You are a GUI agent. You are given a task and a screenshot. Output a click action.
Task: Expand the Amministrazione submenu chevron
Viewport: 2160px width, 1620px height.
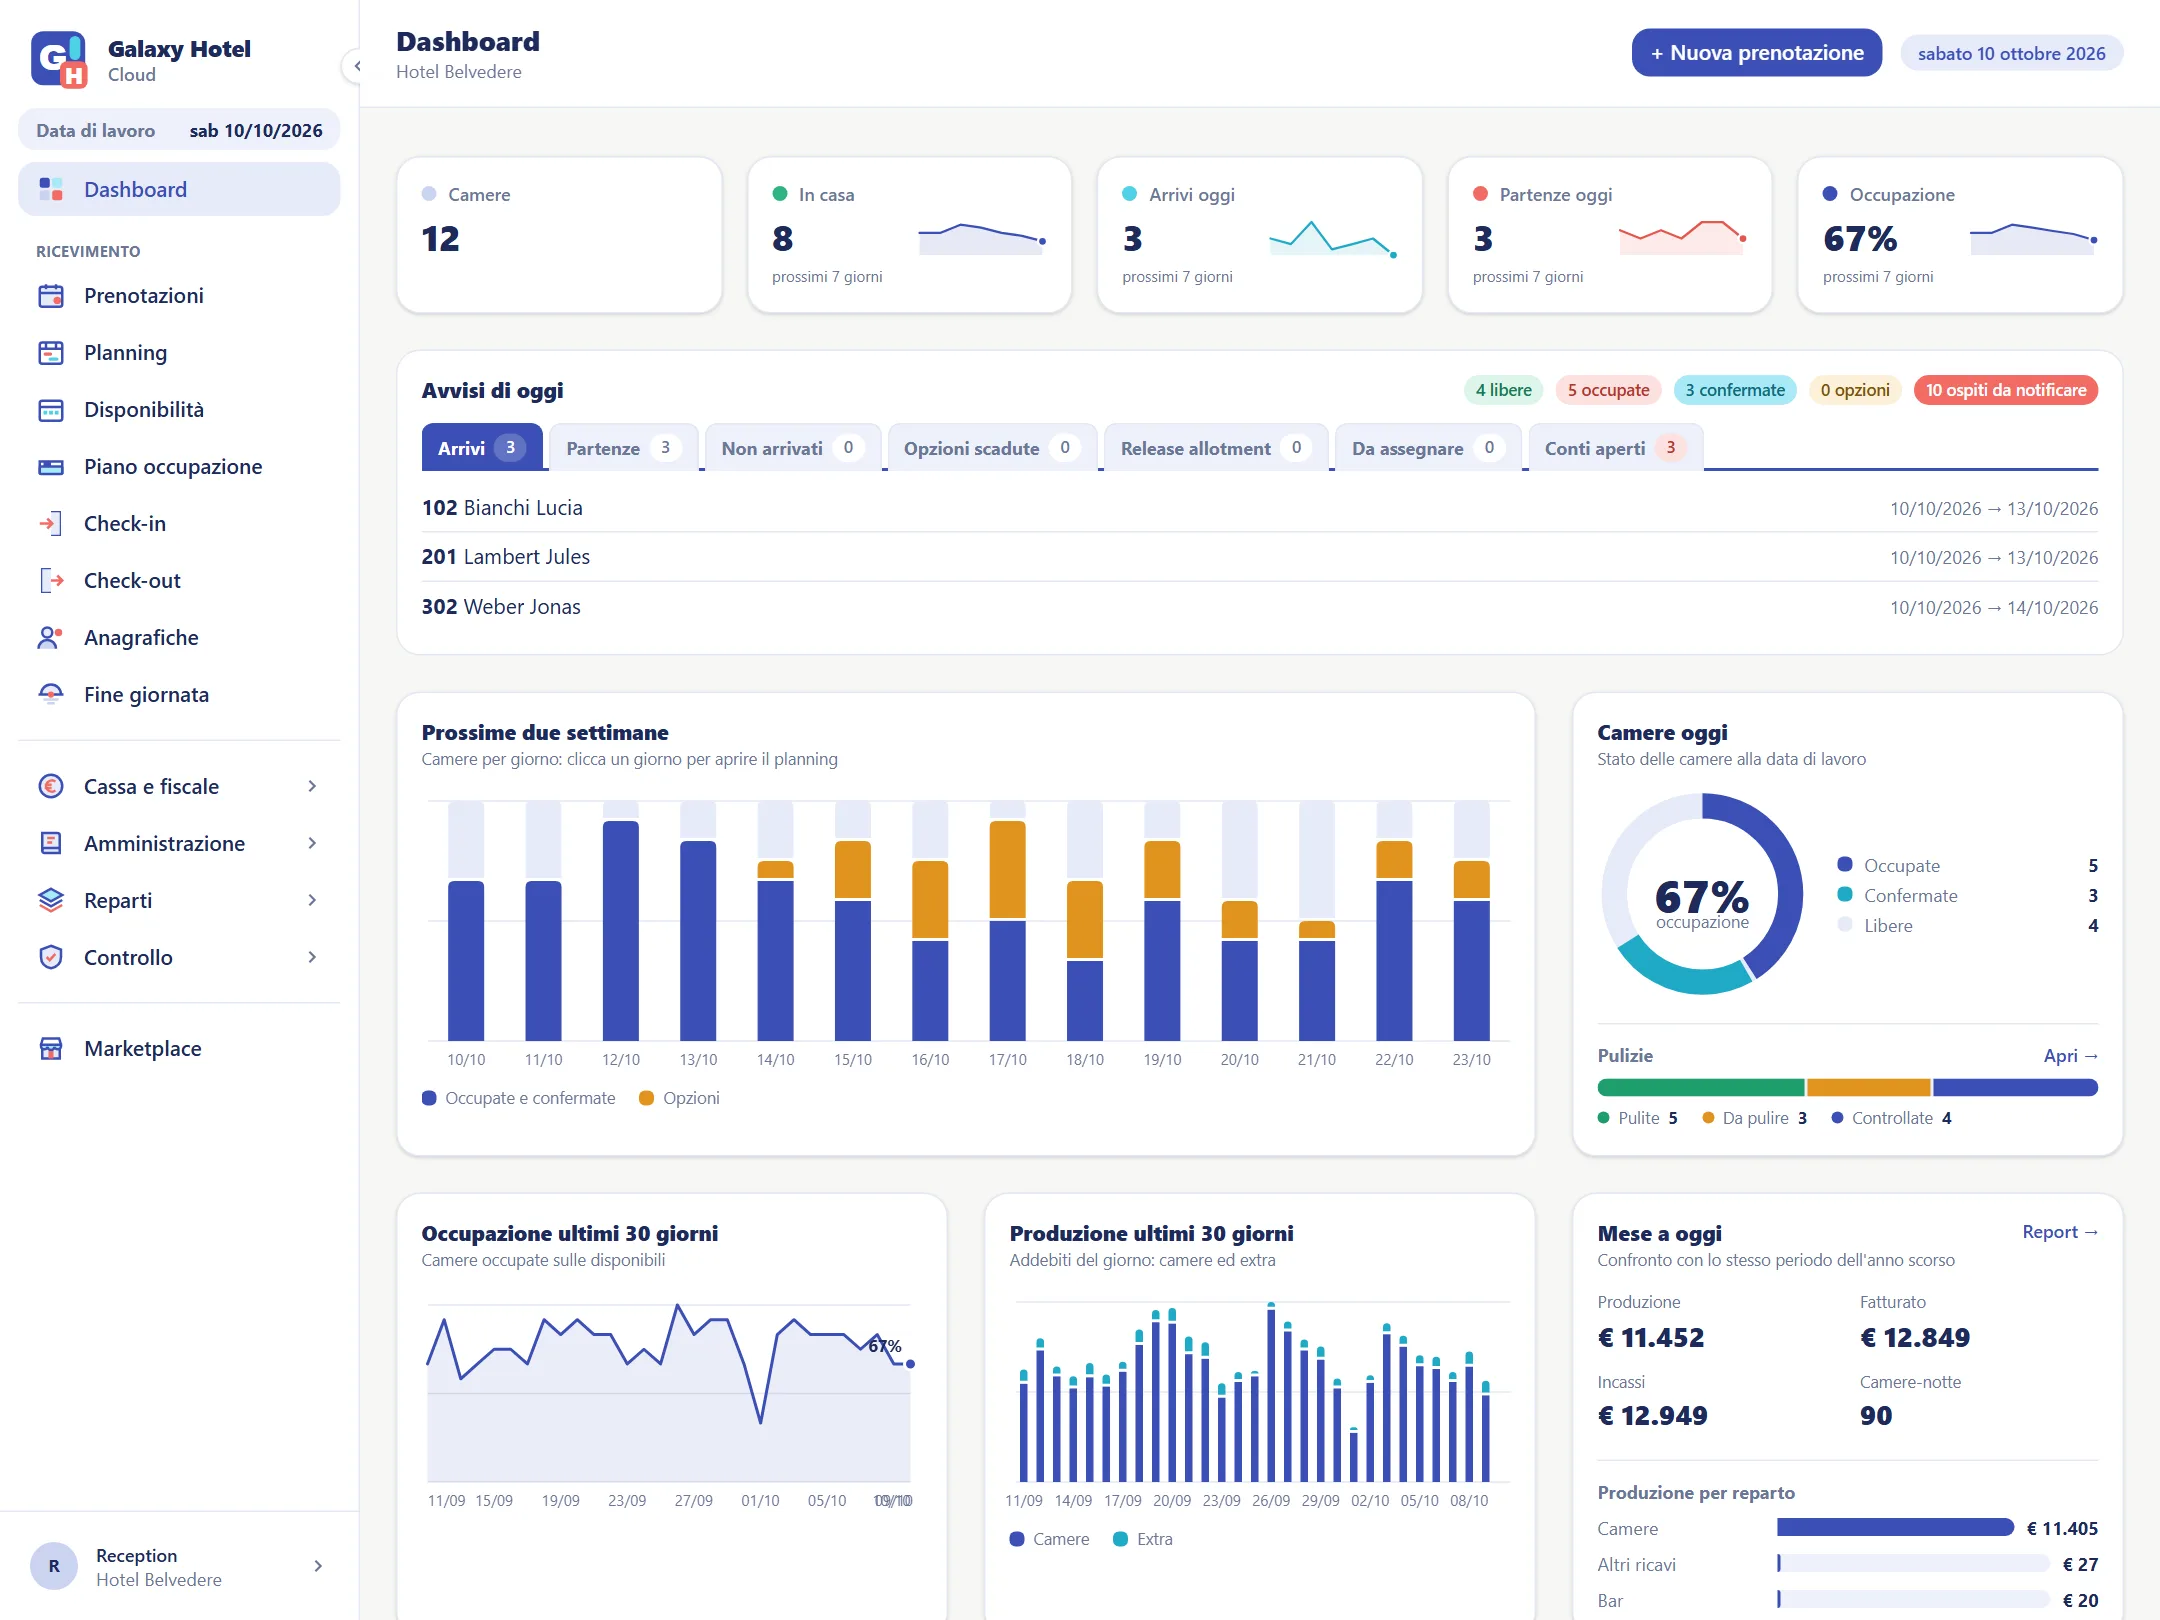click(312, 844)
